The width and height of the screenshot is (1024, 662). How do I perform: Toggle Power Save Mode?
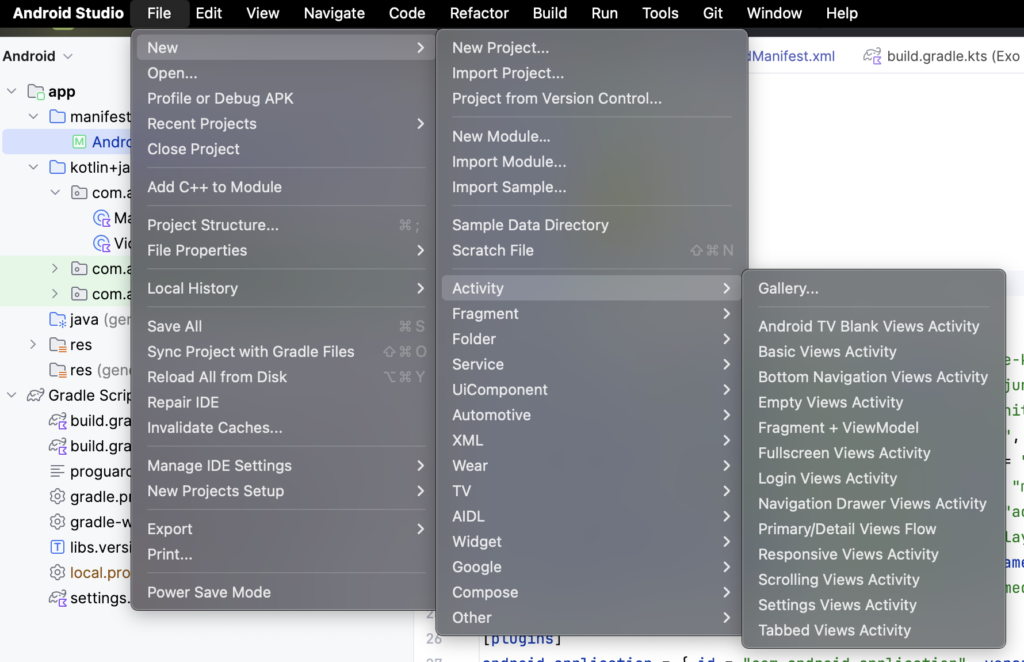coord(285,592)
